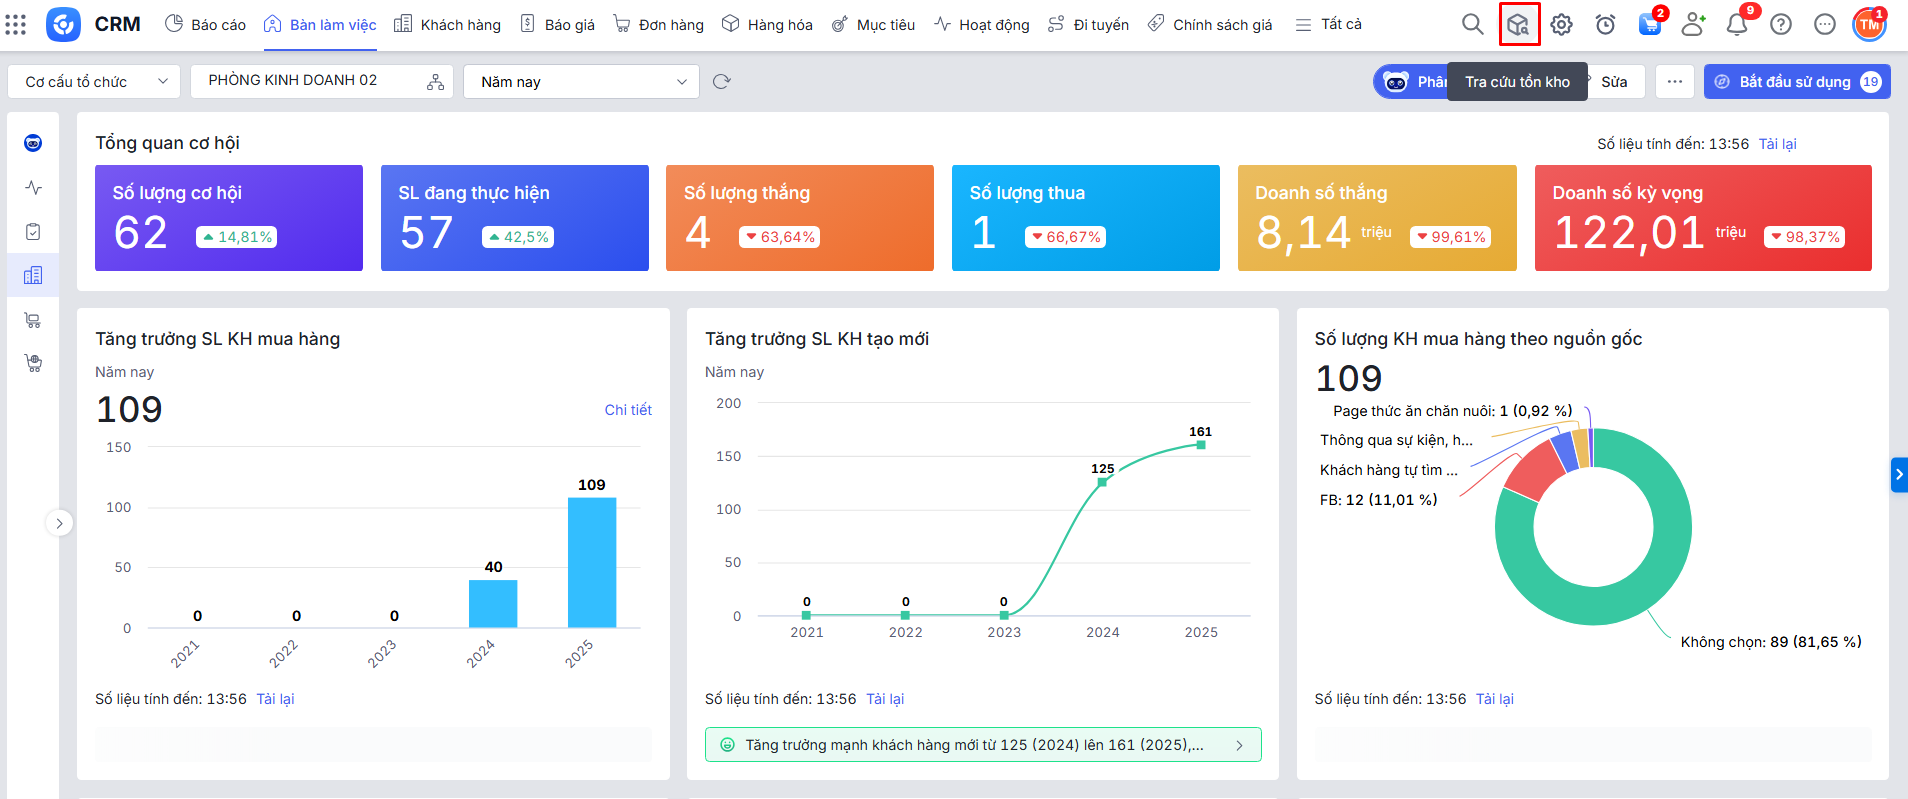Image resolution: width=1908 pixels, height=799 pixels.
Task: Click the shopping cart icon in left sidebar
Action: click(x=33, y=320)
